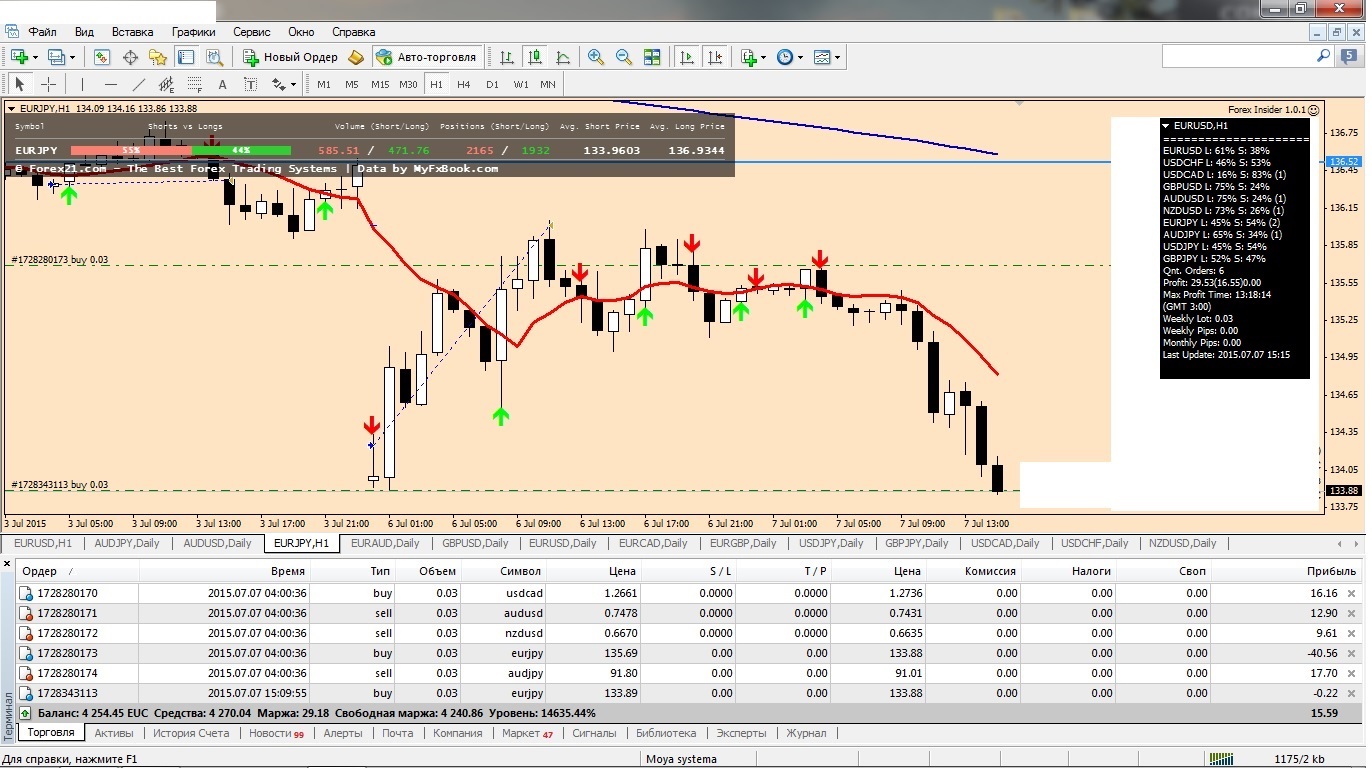Draw a vertical line on chart
Image resolution: width=1372 pixels, height=768 pixels.
point(83,85)
